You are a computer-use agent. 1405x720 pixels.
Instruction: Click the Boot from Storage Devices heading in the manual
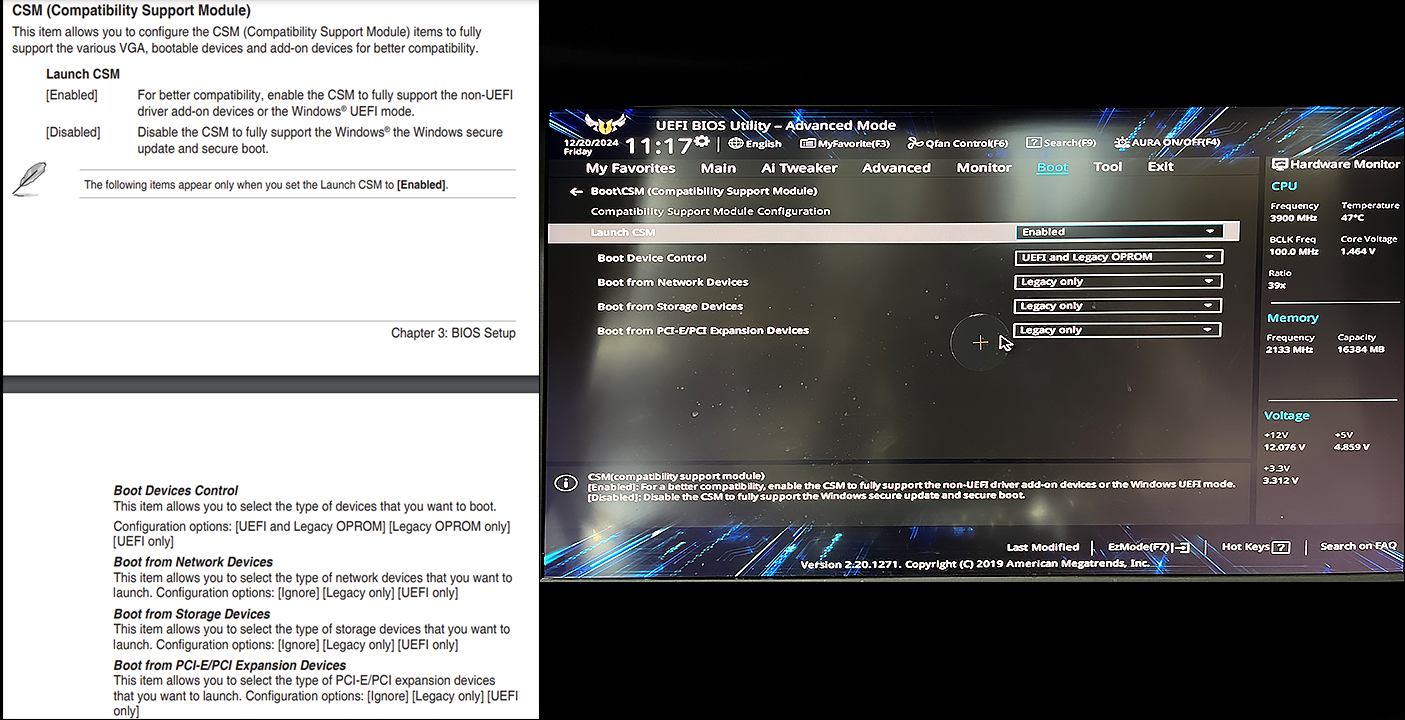click(192, 614)
